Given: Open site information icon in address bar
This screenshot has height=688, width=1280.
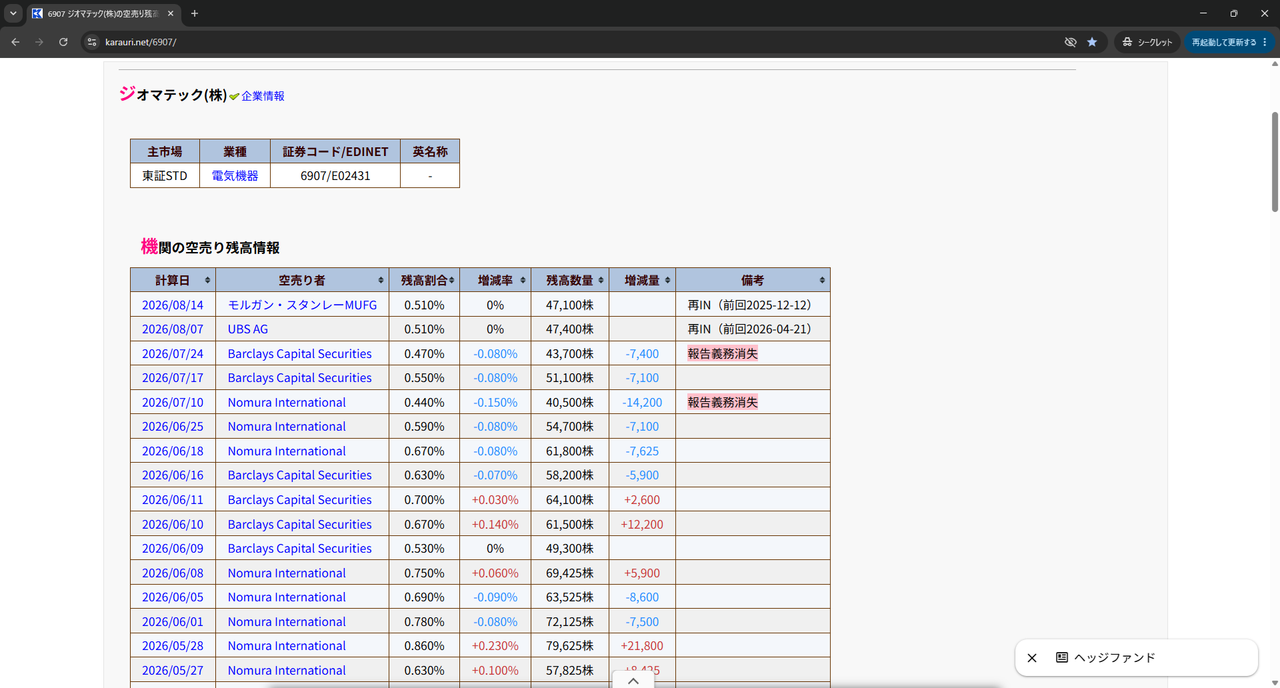Looking at the screenshot, I should tap(92, 42).
